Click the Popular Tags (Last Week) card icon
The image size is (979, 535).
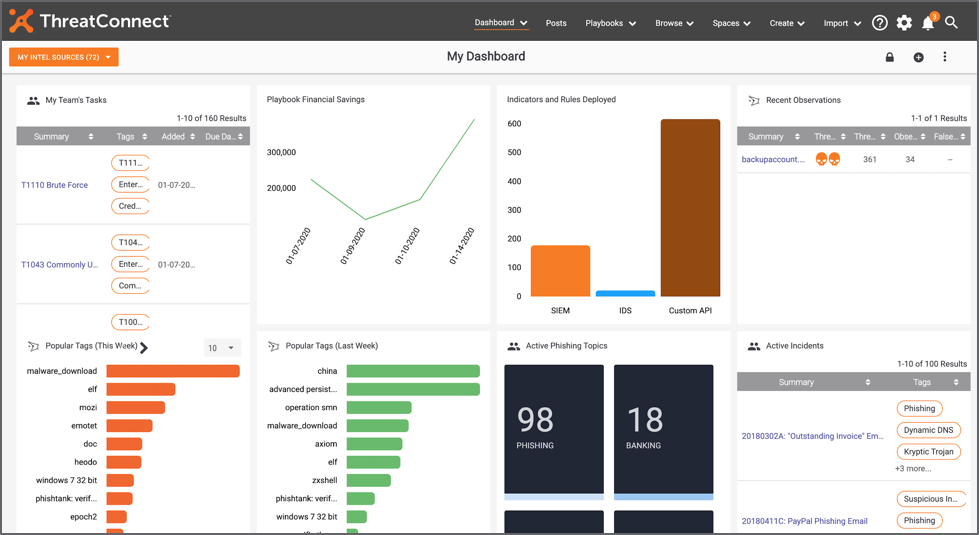(x=273, y=346)
